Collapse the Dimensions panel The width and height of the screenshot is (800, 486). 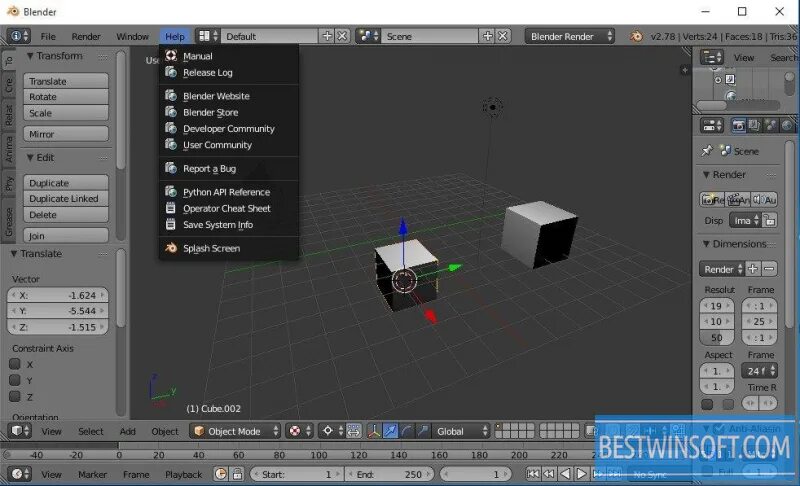coord(707,244)
